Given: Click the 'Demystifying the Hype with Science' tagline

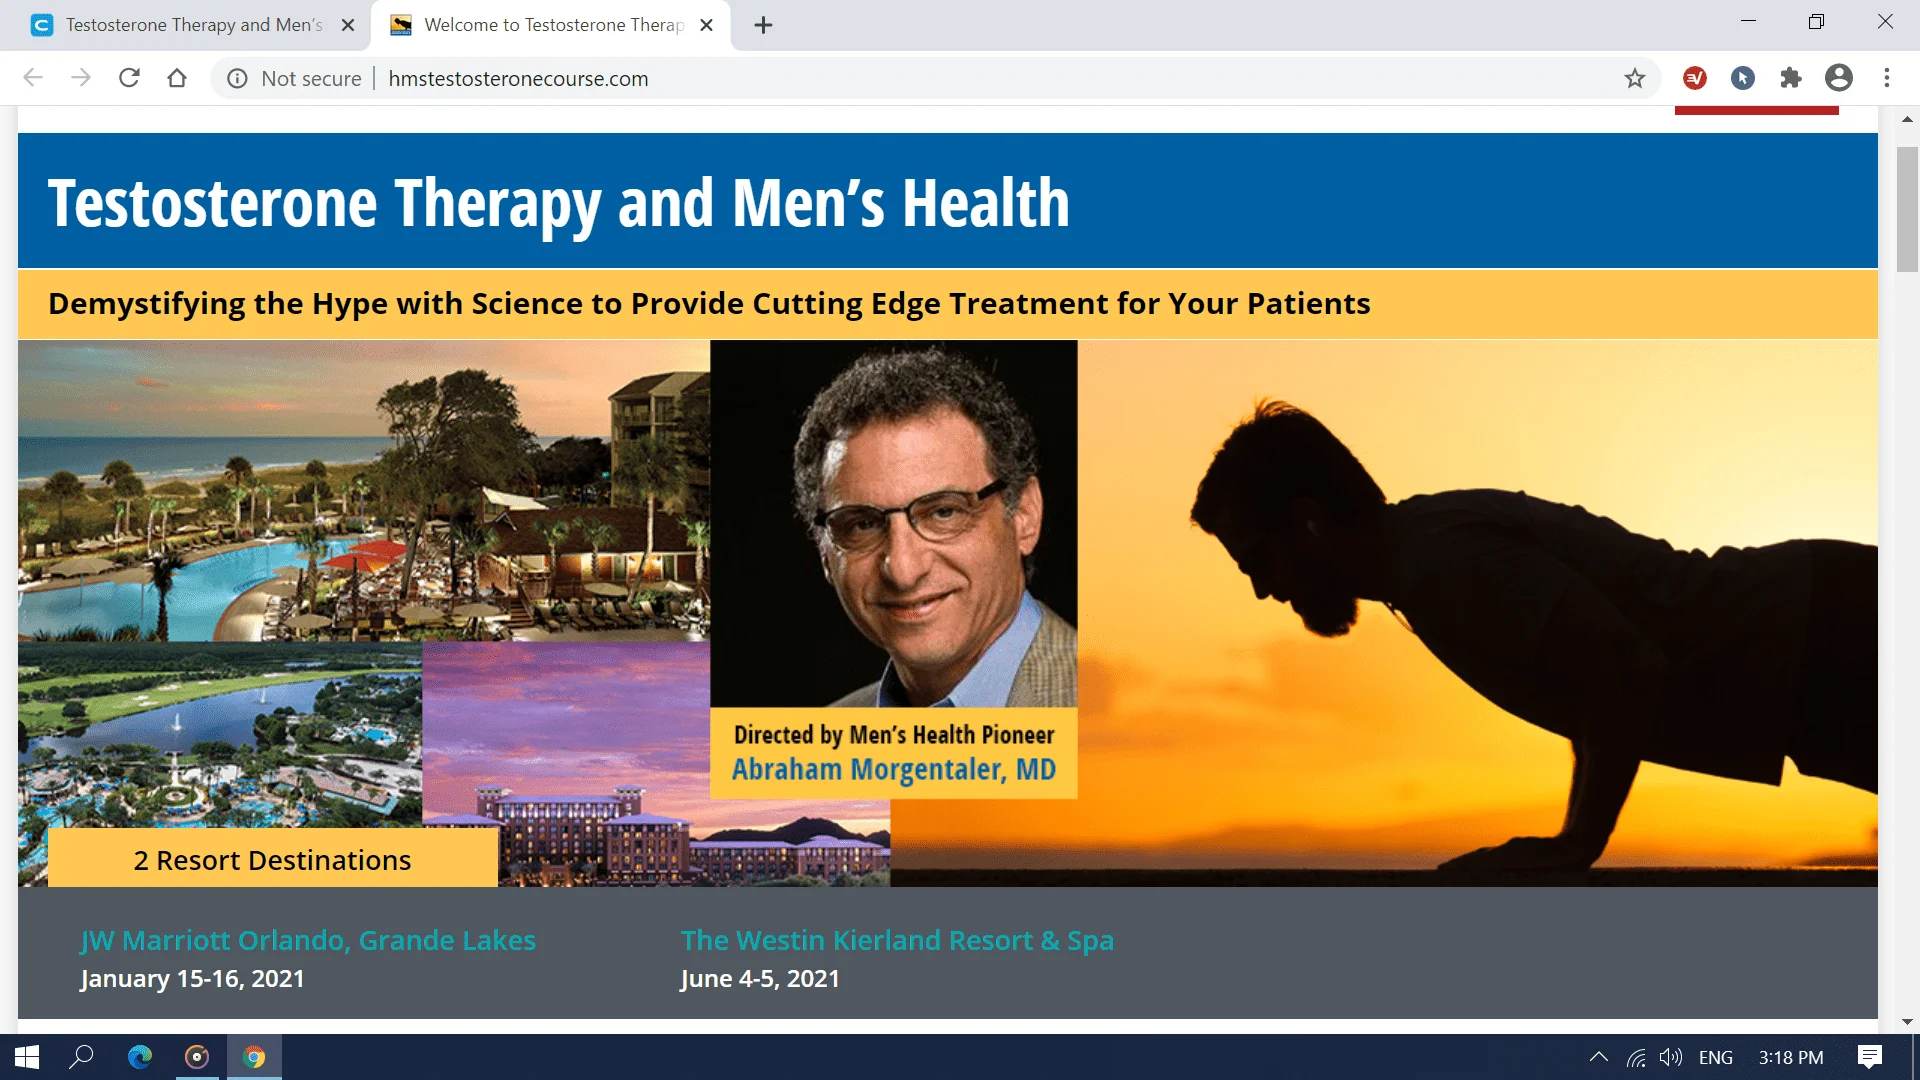Looking at the screenshot, I should pos(709,303).
